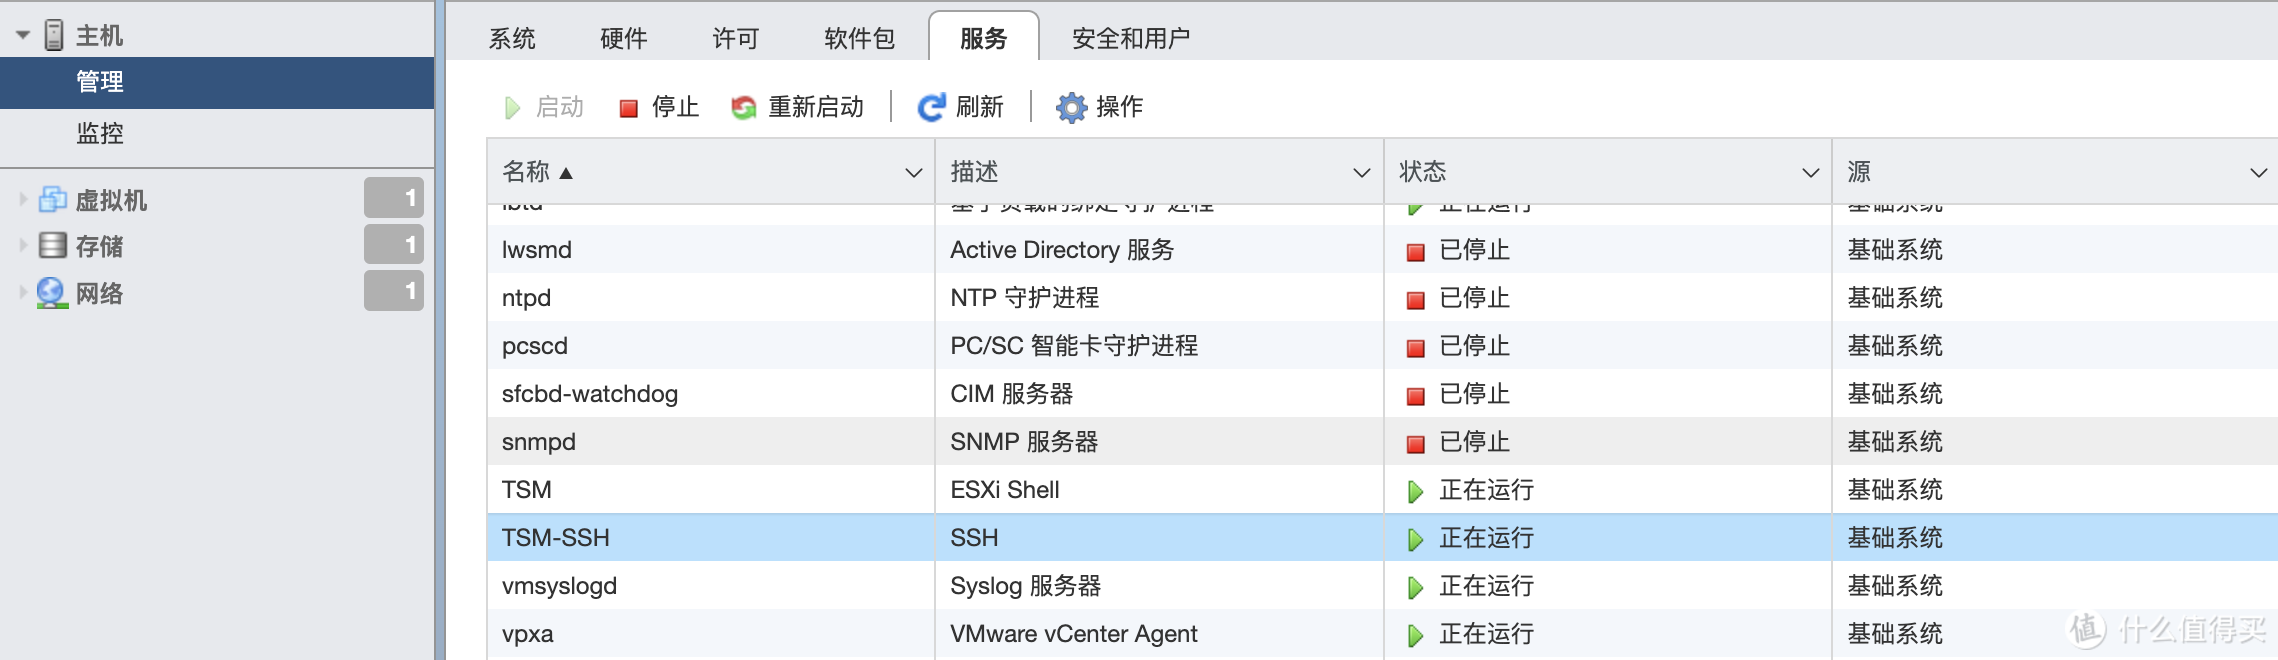Click the Refresh (刷新) arrow icon
Viewport: 2278px width, 660px height.
[931, 108]
